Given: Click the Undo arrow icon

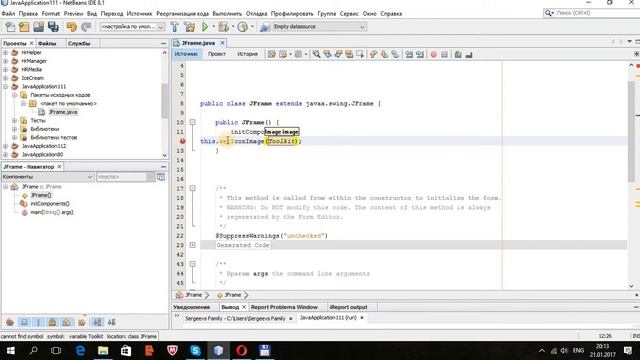Looking at the screenshot, I should [71, 27].
